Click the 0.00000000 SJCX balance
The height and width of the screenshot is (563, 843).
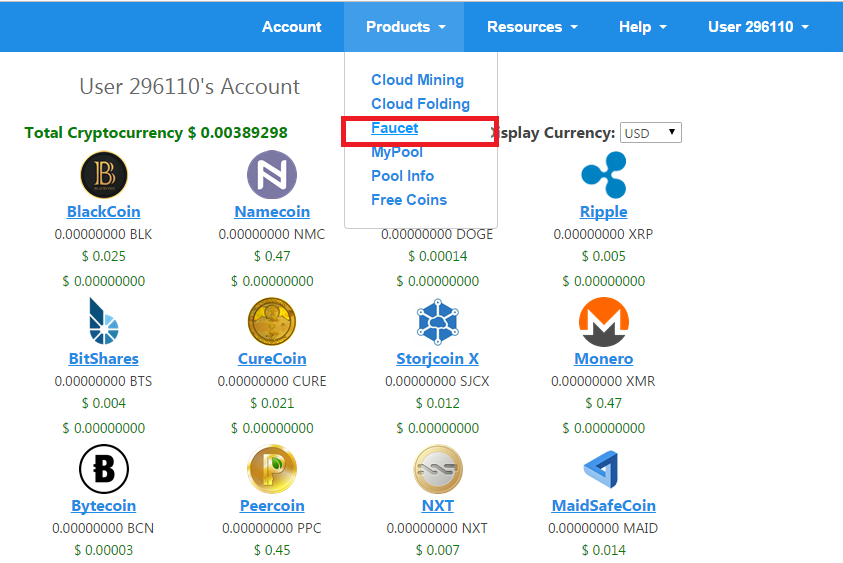click(437, 381)
